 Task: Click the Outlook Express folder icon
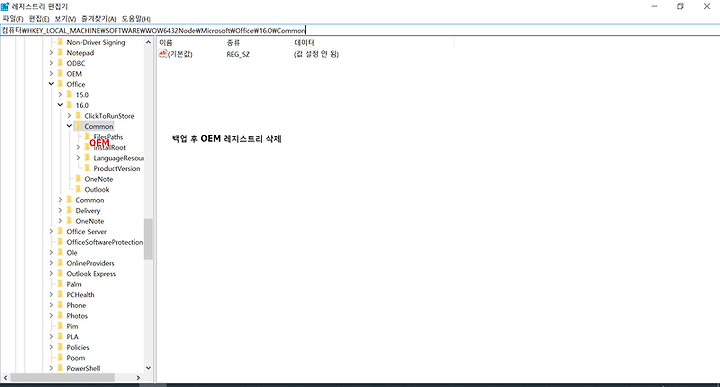60,274
